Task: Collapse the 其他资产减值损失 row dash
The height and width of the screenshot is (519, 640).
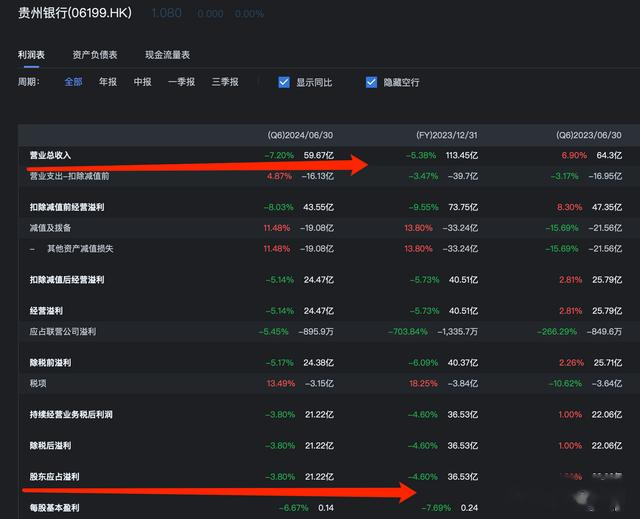Action: [x=32, y=249]
